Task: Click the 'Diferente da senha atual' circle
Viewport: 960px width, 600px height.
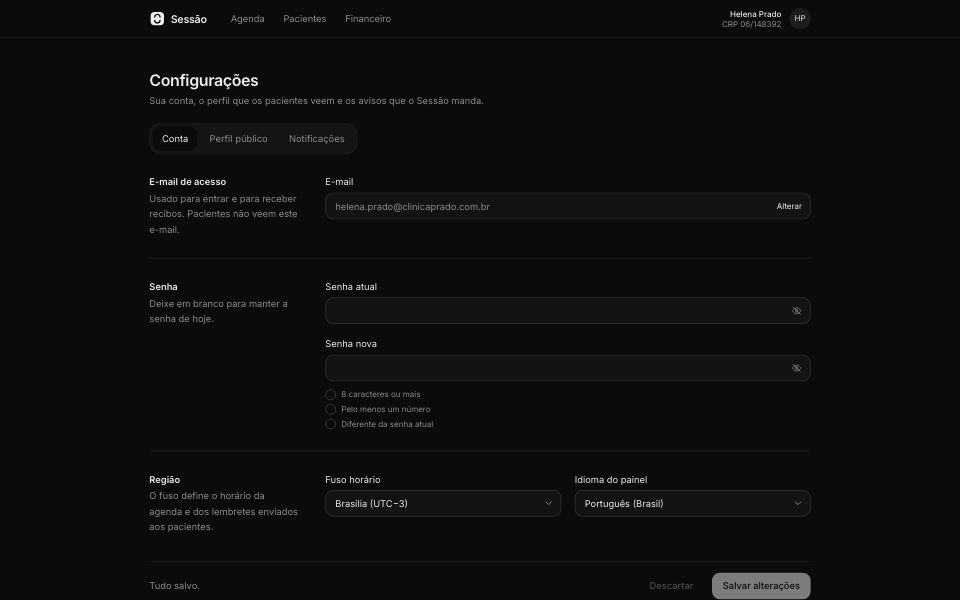Action: [331, 424]
